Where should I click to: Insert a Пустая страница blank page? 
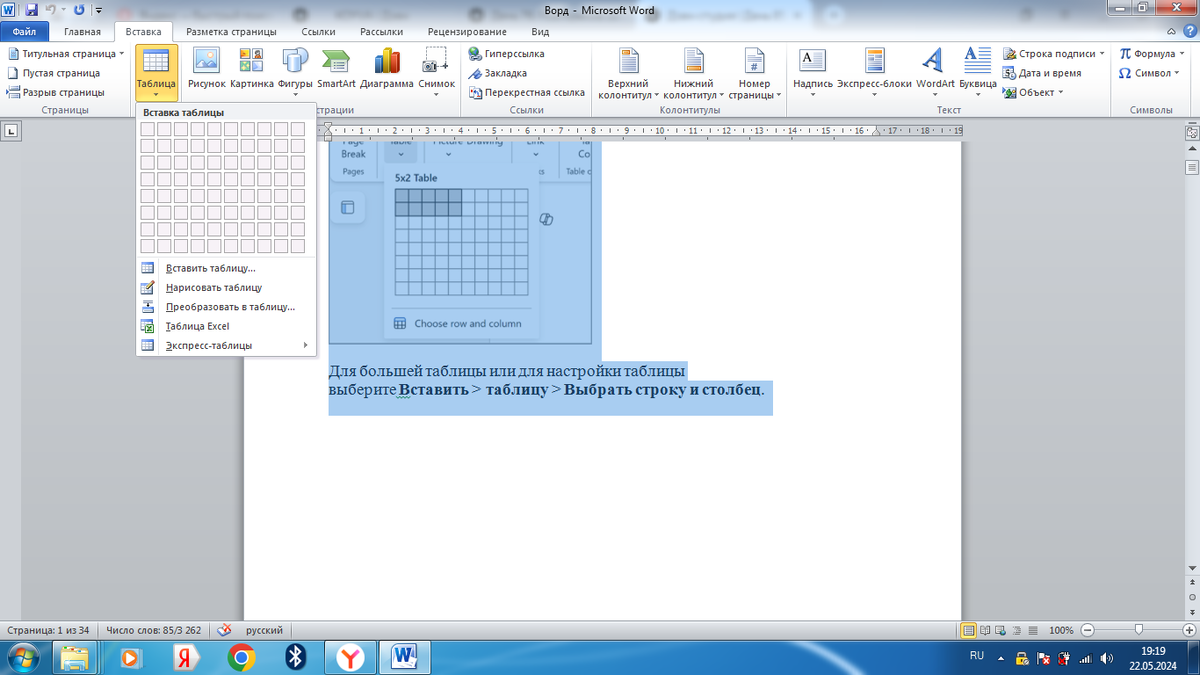pyautogui.click(x=54, y=73)
